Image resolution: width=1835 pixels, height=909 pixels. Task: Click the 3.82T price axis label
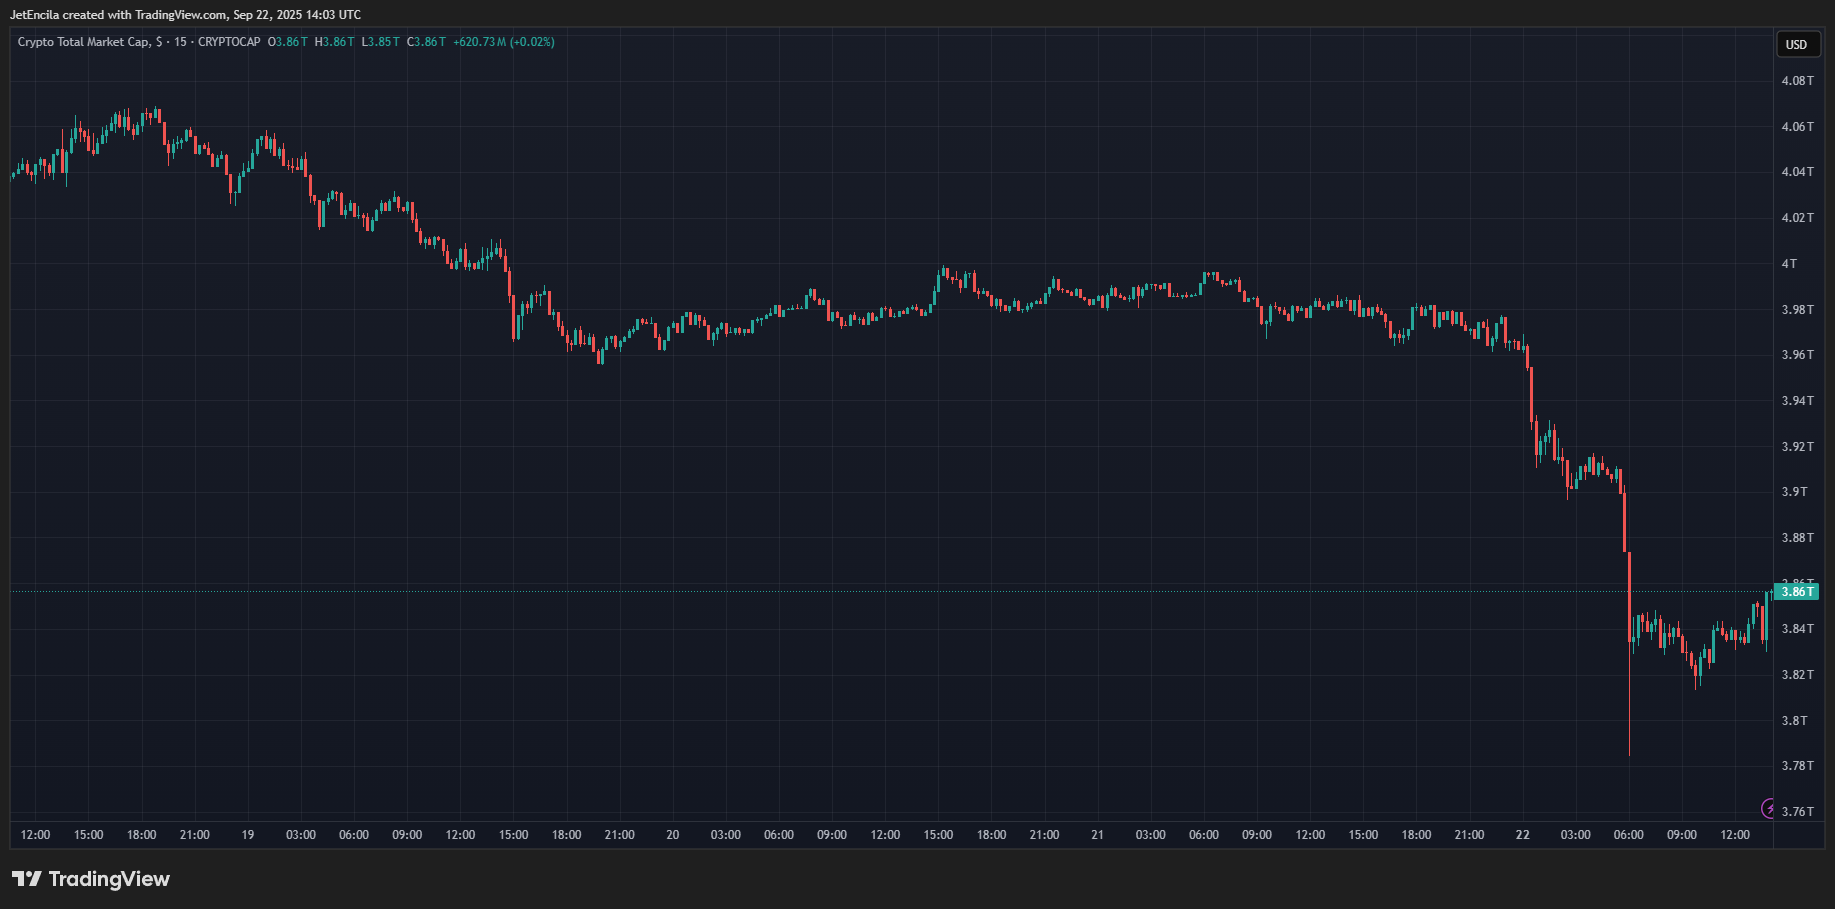(x=1797, y=675)
